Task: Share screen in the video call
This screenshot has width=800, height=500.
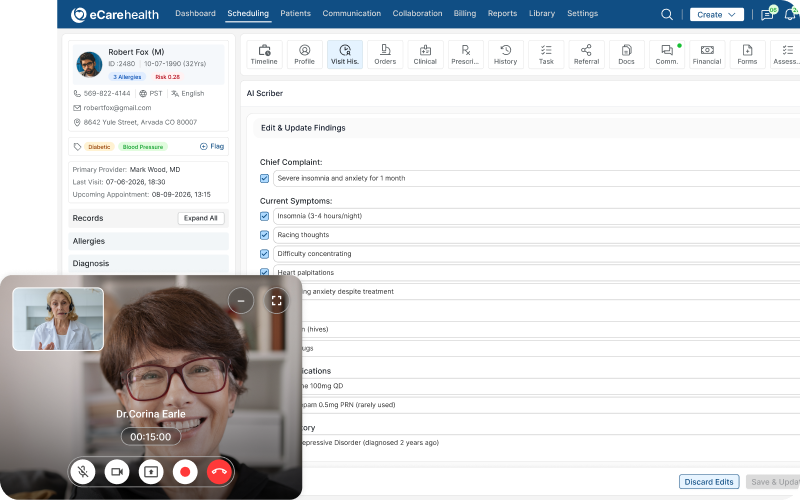Action: [x=151, y=472]
